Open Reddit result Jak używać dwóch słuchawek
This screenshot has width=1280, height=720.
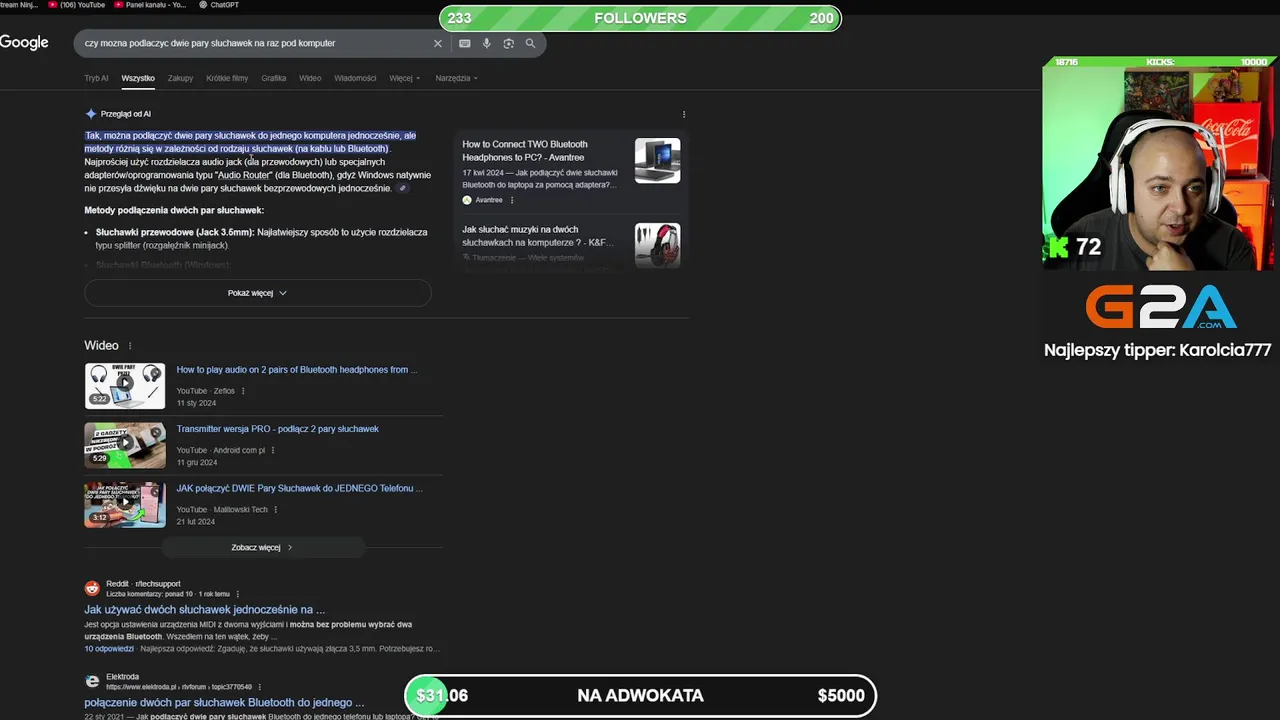pyautogui.click(x=204, y=609)
